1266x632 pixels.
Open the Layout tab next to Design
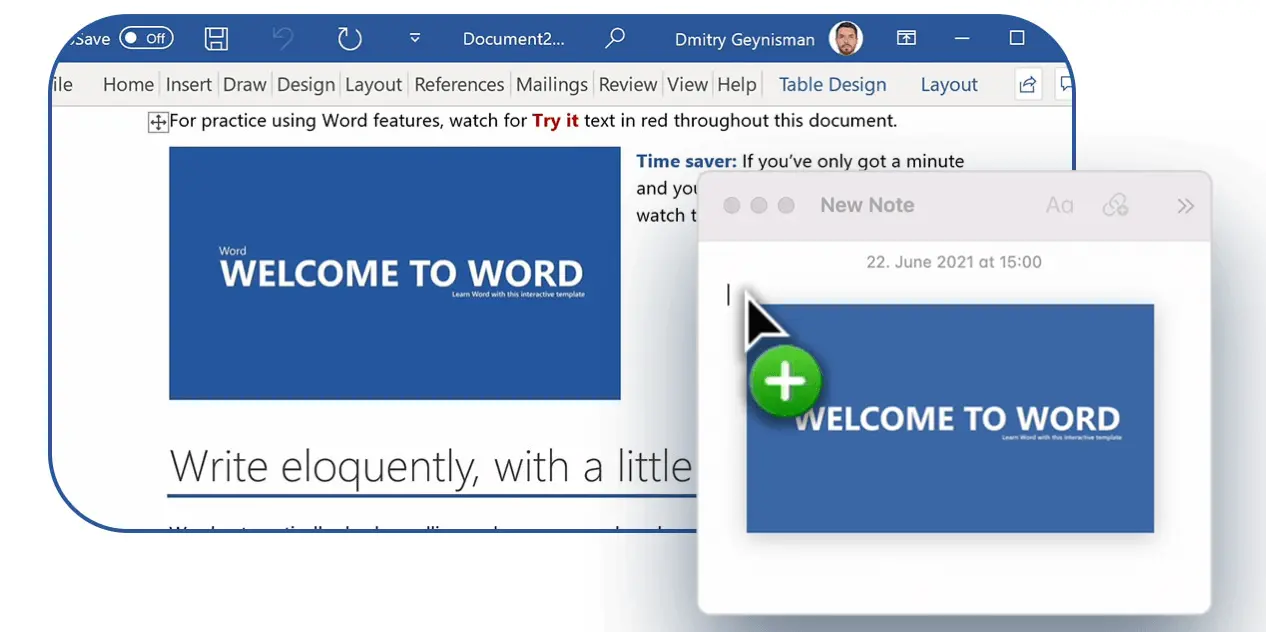373,85
